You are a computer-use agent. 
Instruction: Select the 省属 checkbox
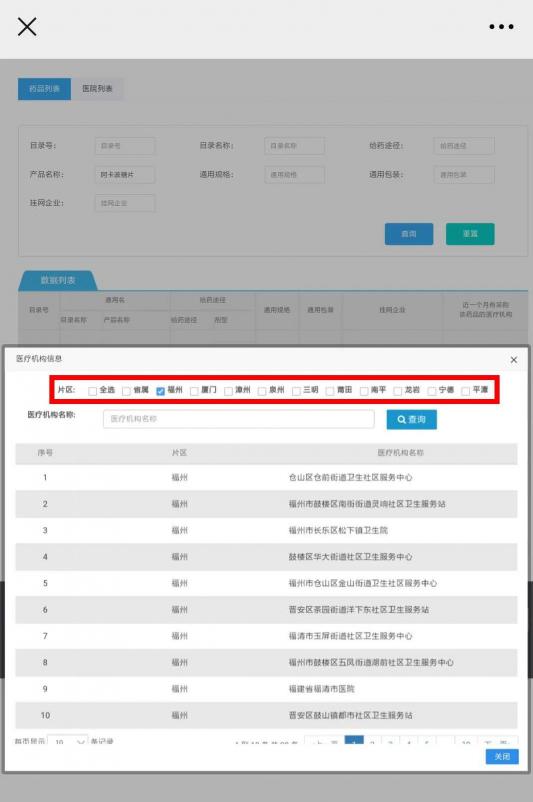tap(126, 391)
